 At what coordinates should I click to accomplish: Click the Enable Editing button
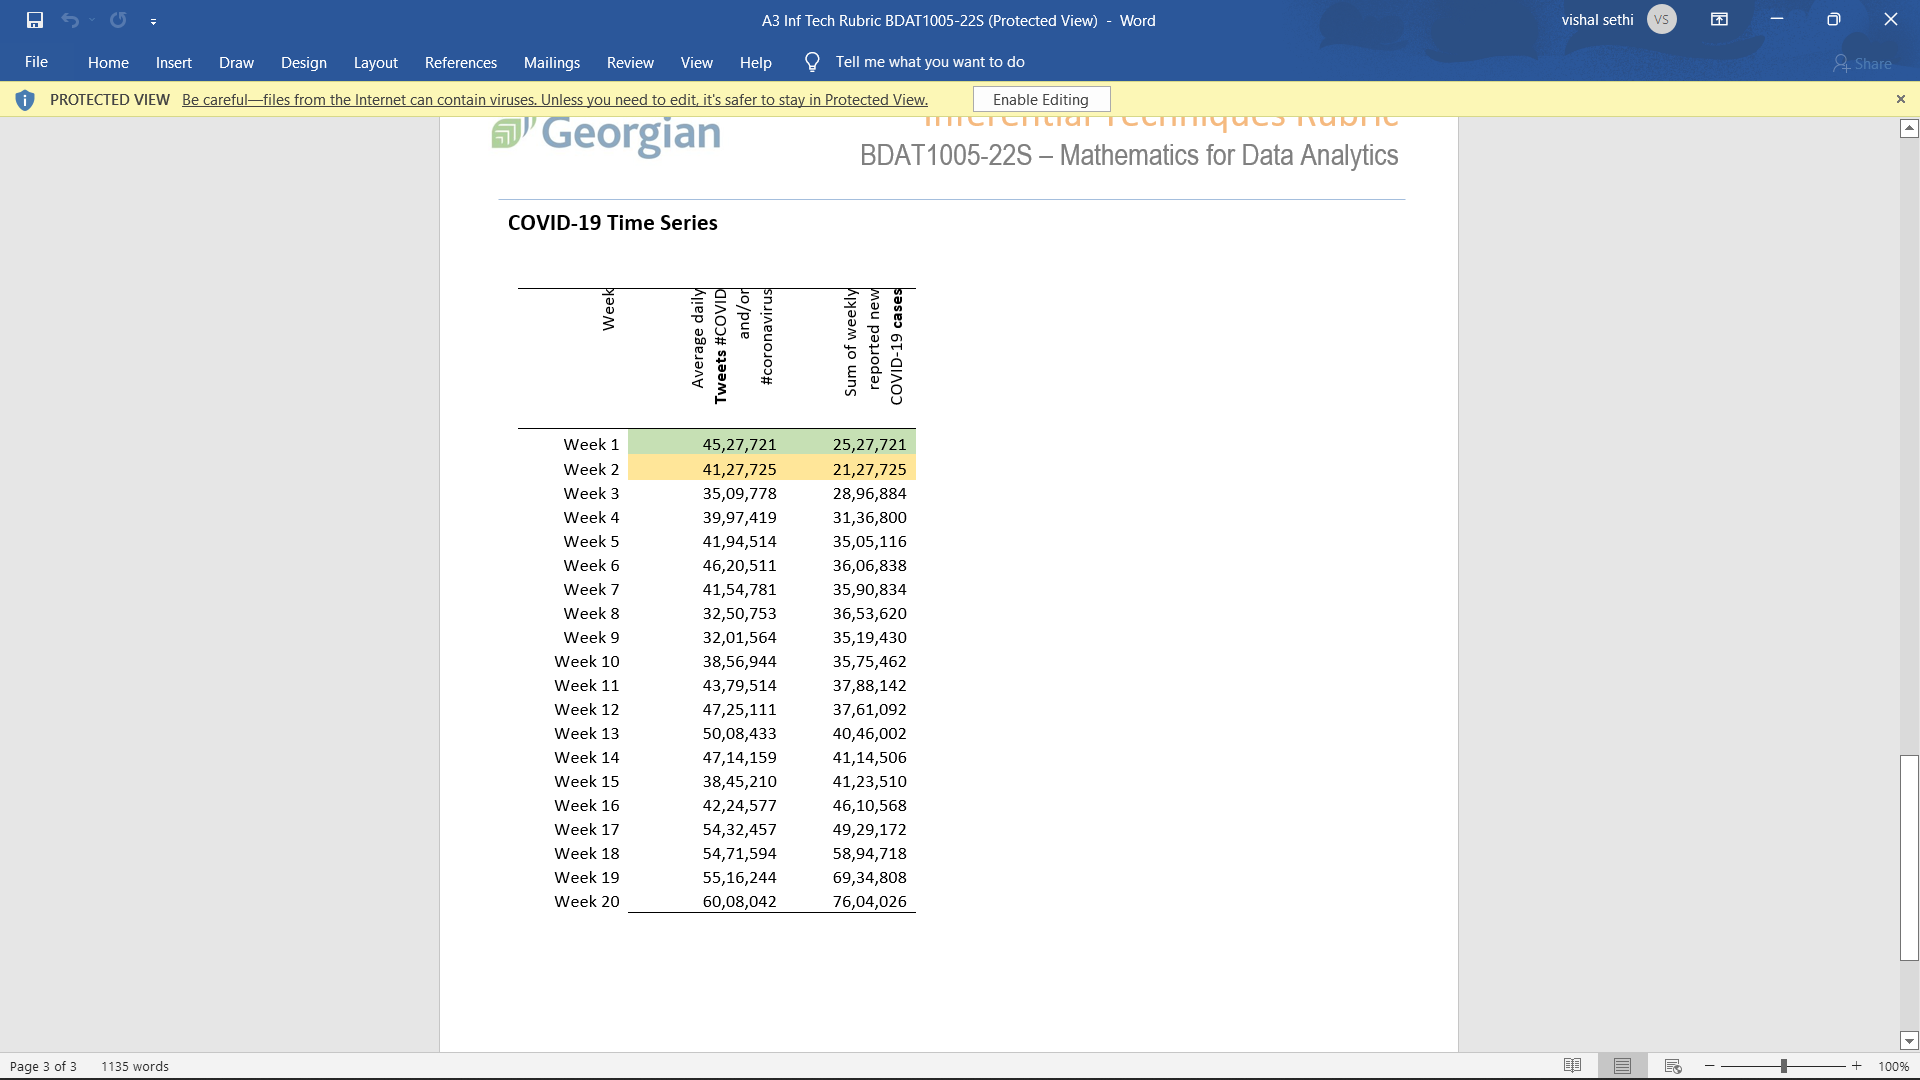point(1040,99)
